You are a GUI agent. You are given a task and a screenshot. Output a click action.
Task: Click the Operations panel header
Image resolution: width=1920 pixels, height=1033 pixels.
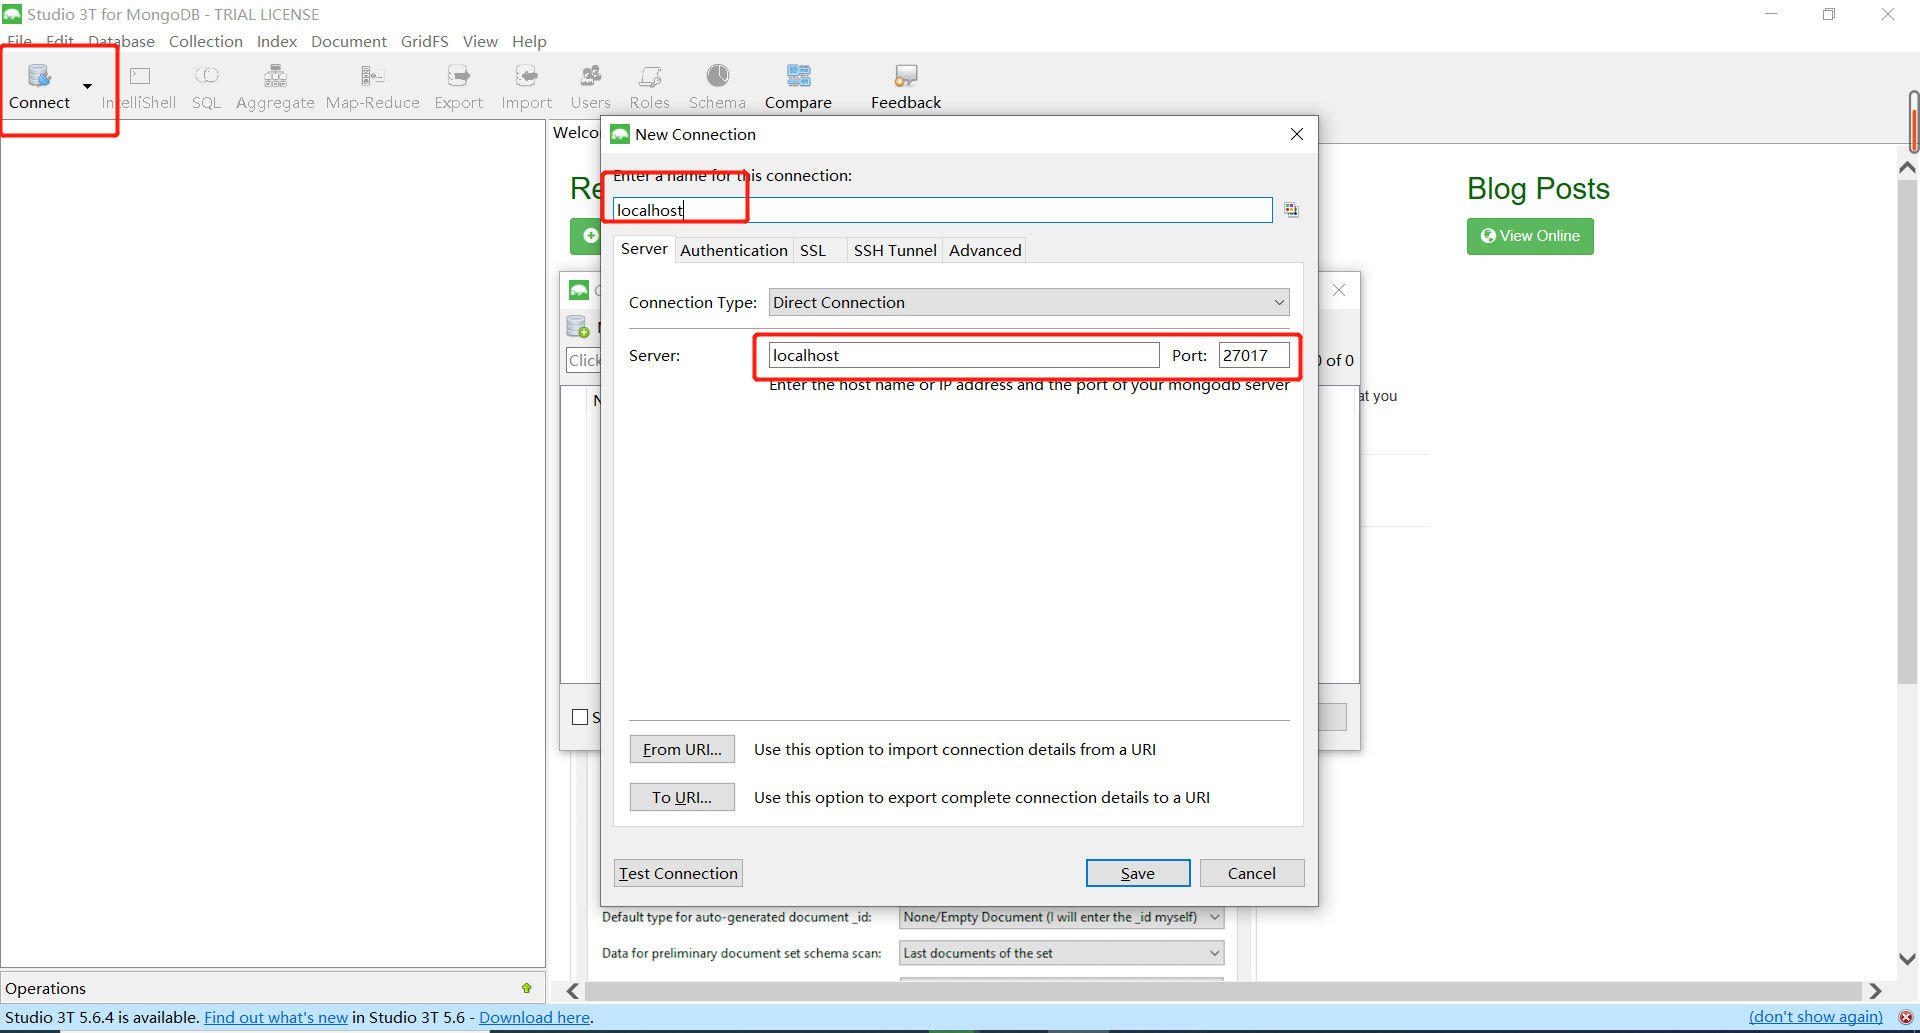(272, 988)
